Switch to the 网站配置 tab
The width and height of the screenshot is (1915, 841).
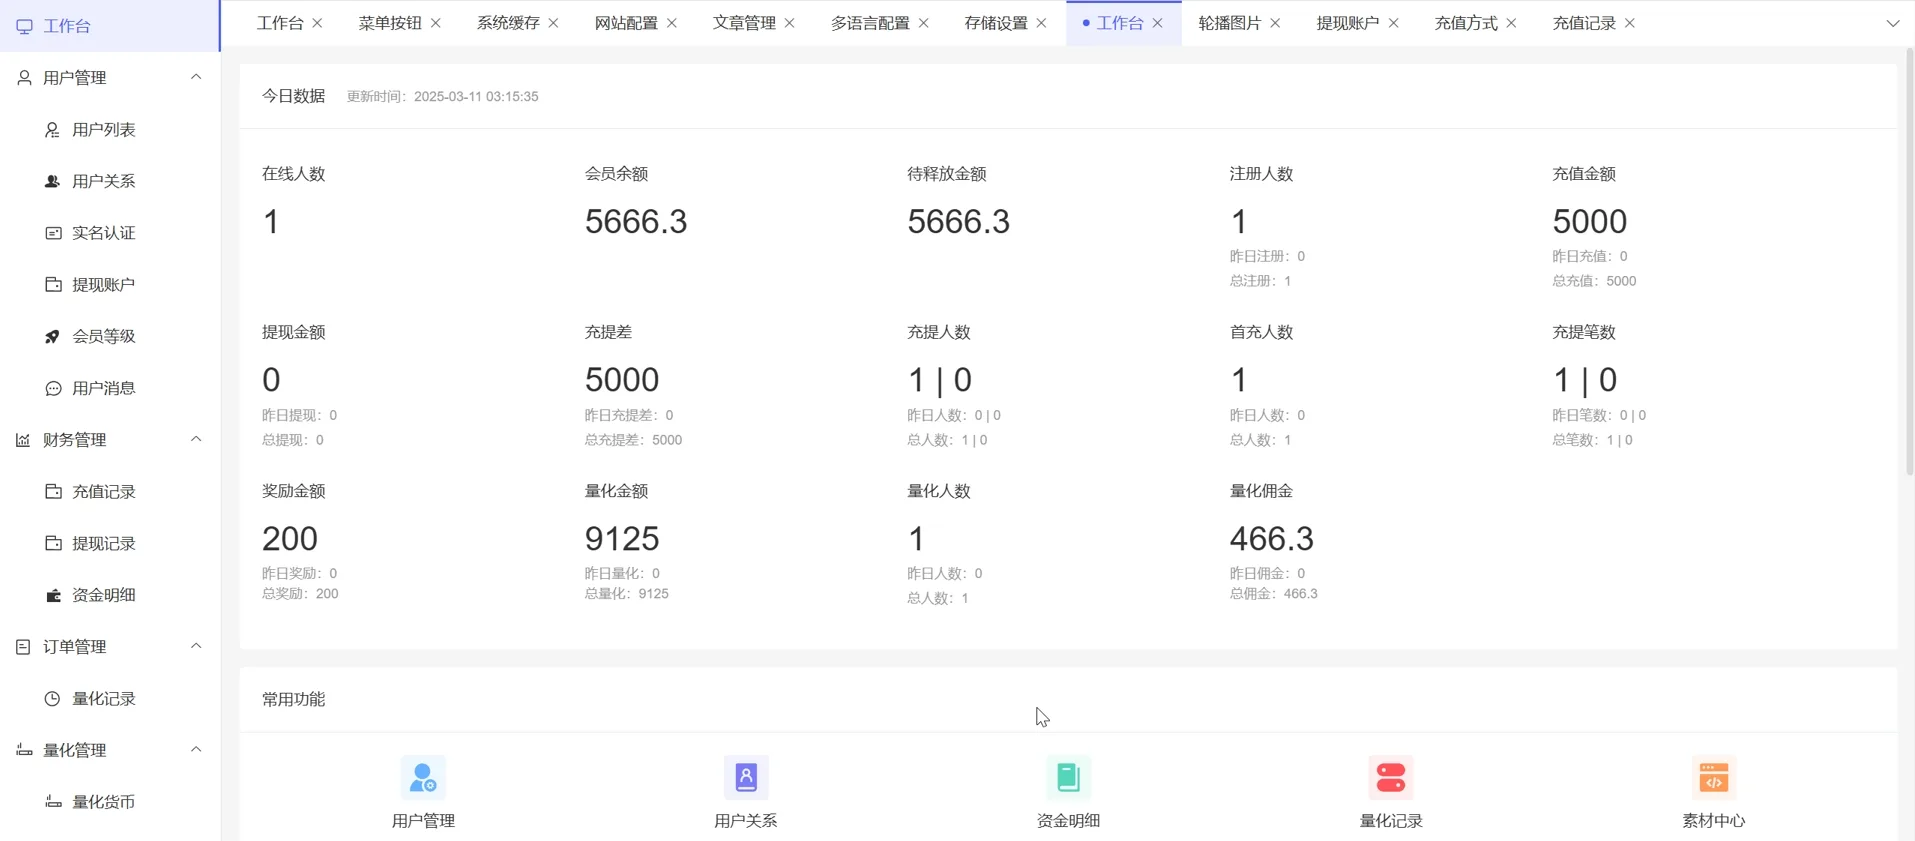[x=626, y=23]
